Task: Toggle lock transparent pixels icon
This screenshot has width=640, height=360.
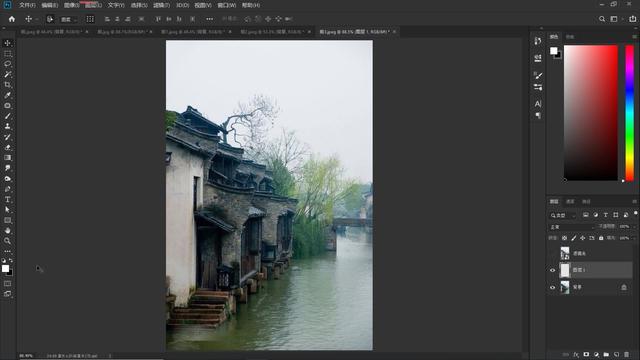Action: point(564,238)
